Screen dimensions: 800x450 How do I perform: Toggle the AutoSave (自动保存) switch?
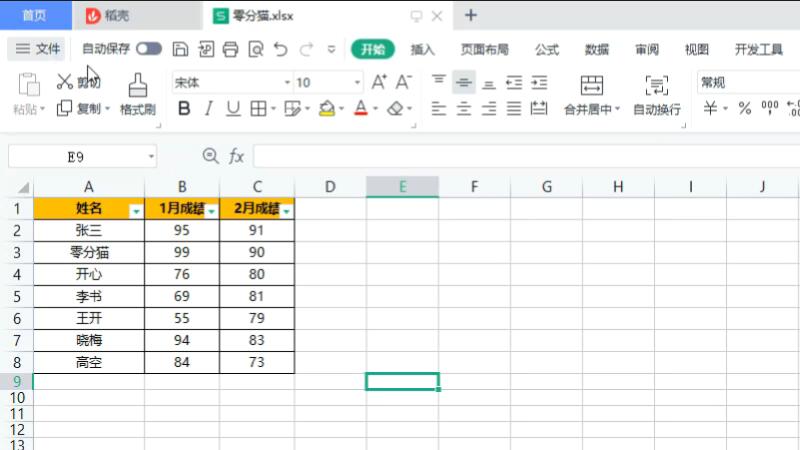pyautogui.click(x=149, y=49)
